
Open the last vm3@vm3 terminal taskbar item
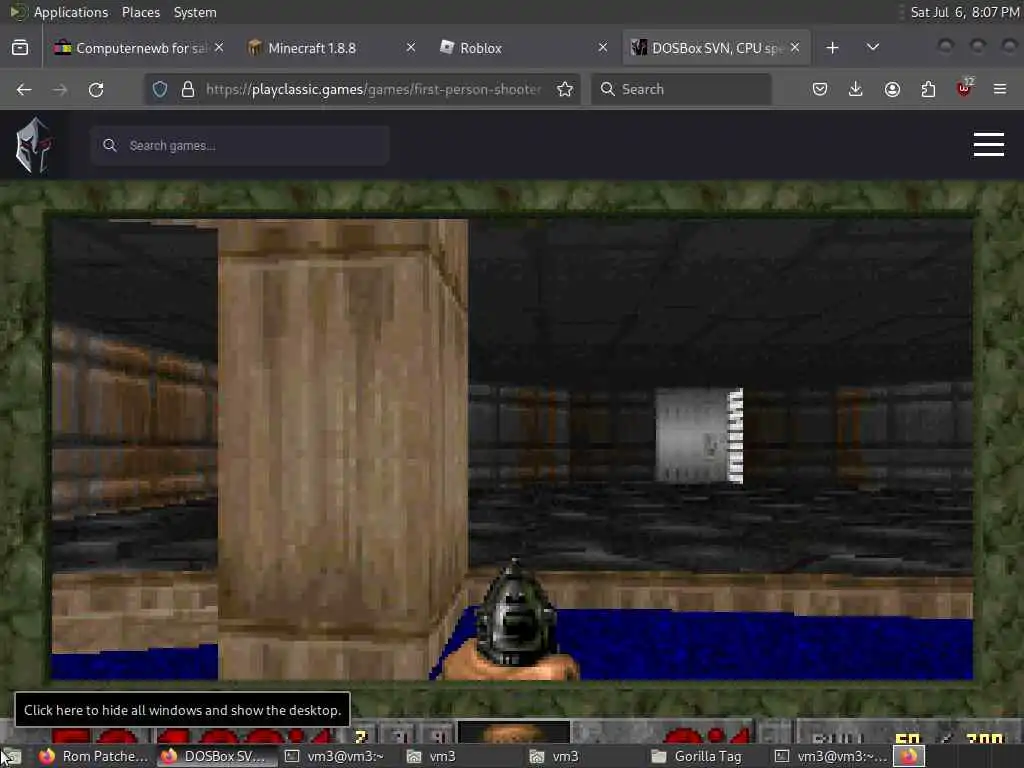coord(831,756)
